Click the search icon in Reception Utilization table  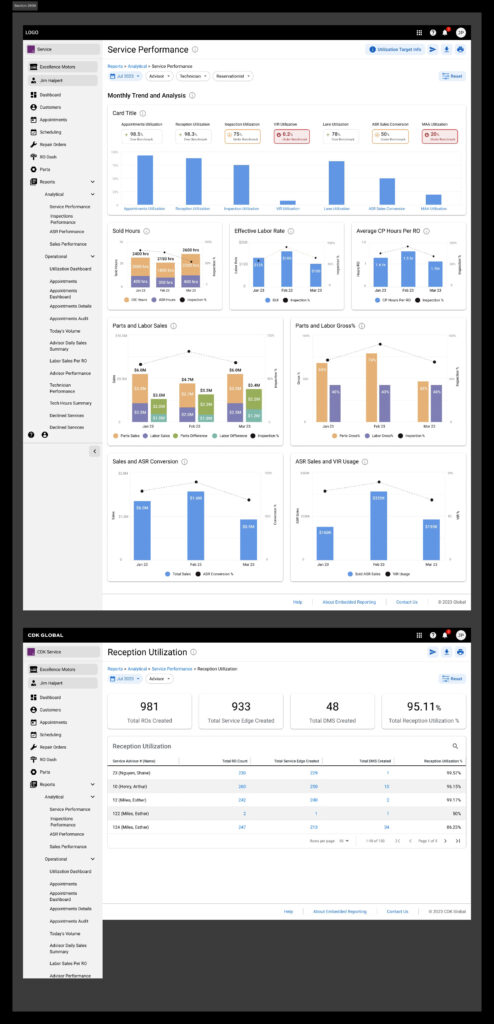pos(455,746)
